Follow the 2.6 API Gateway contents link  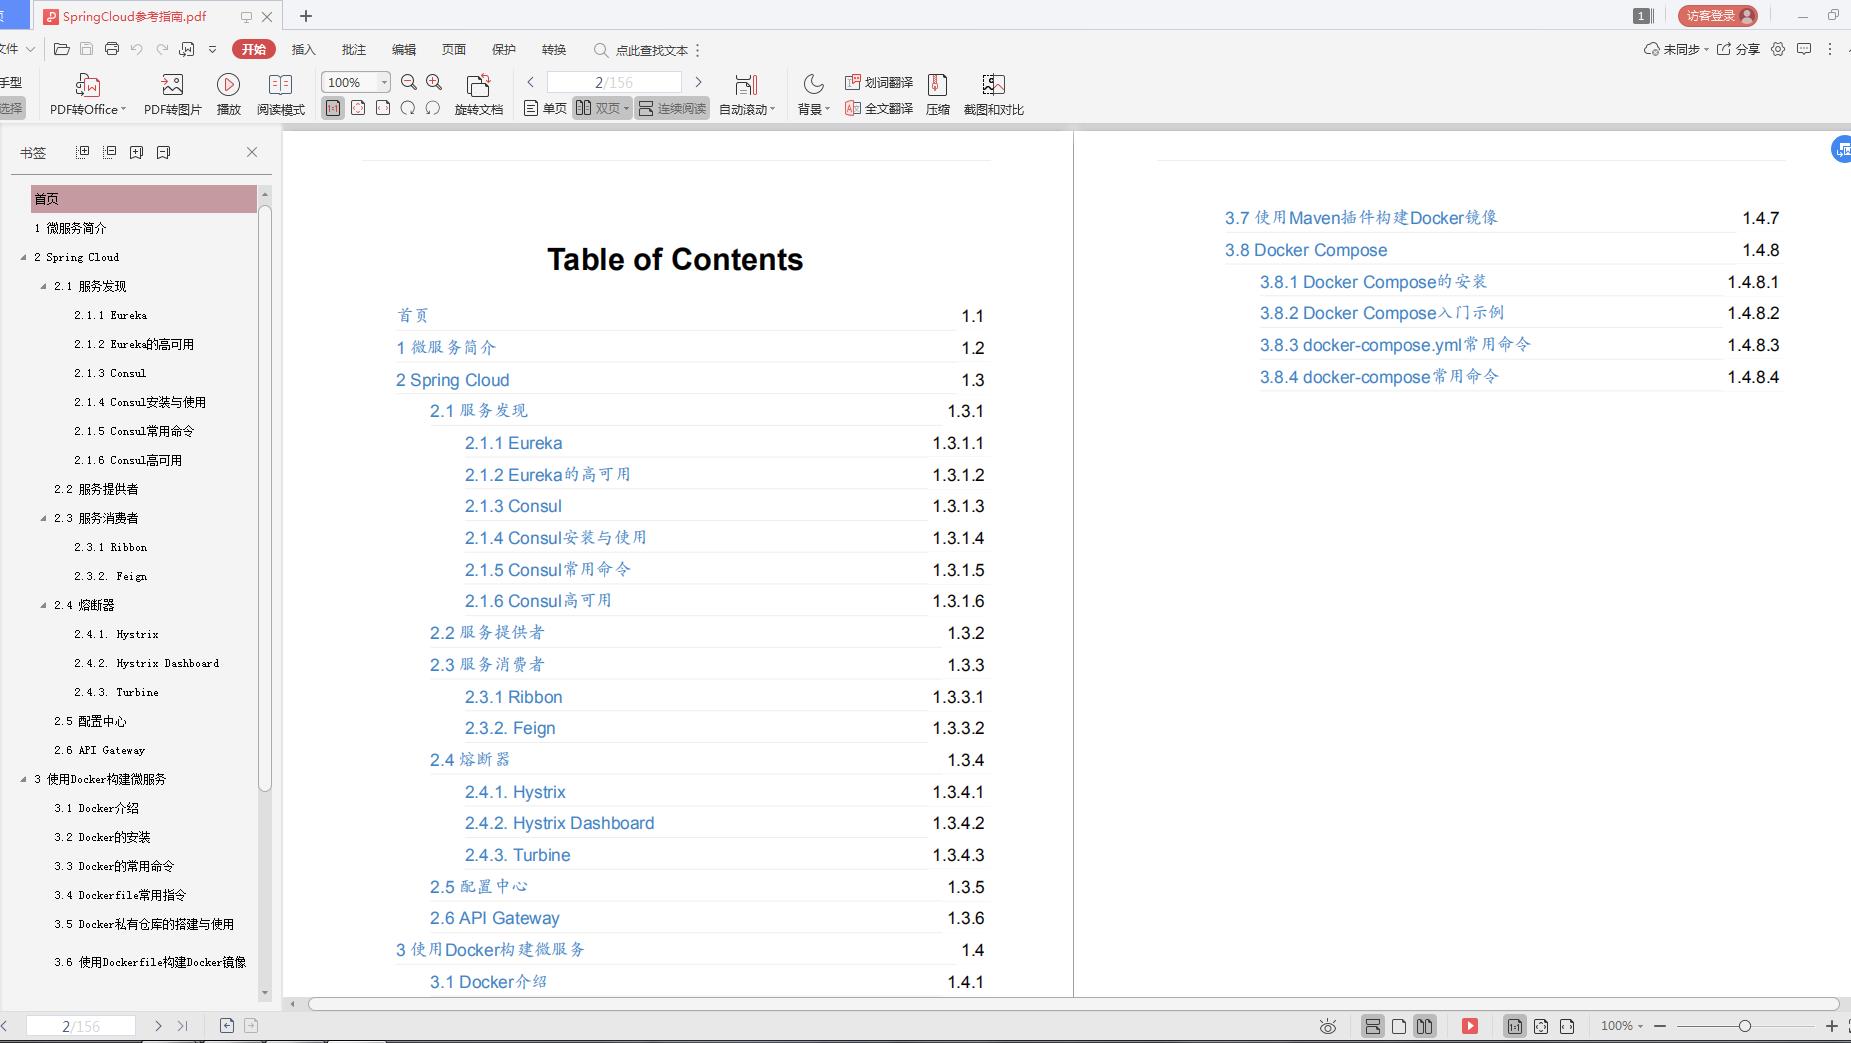(495, 918)
